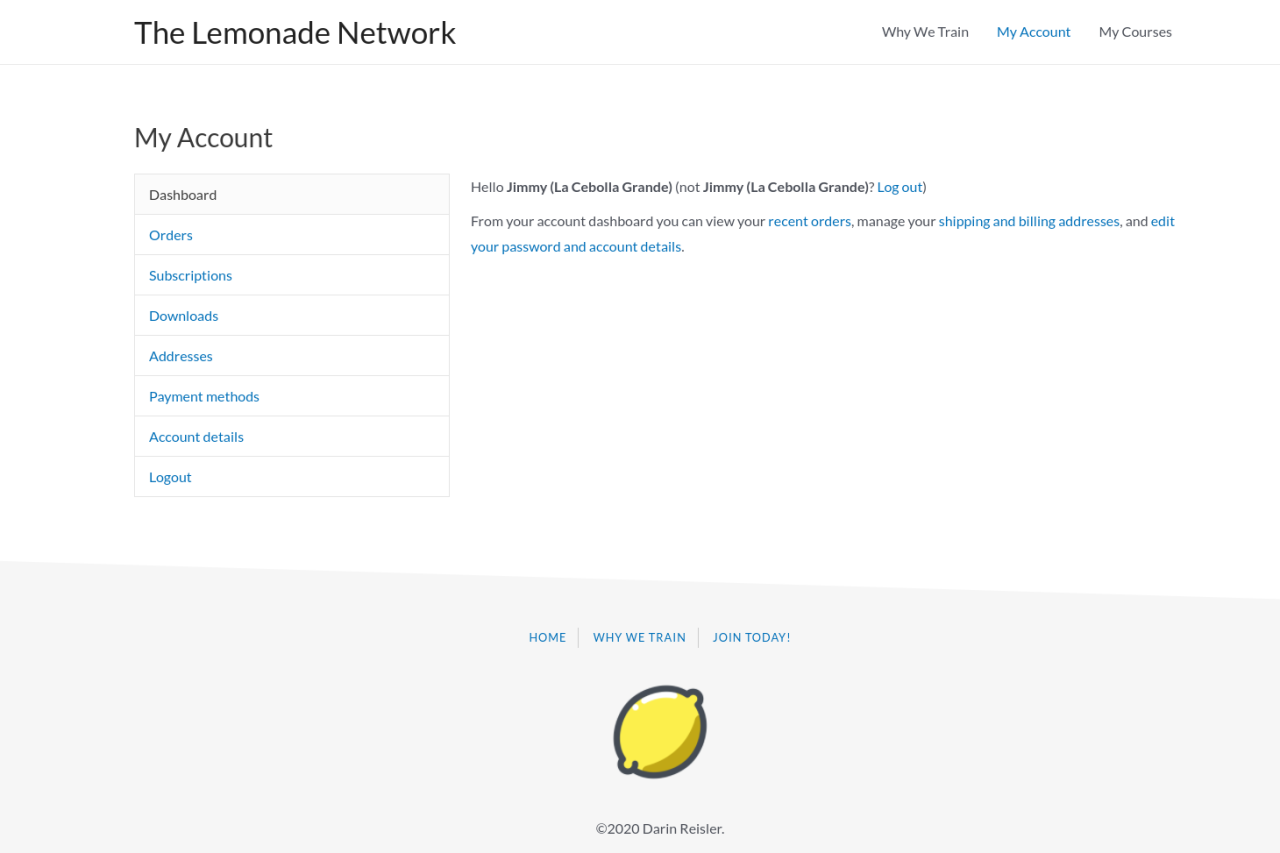Click the JOIN TODAY! footer link

pyautogui.click(x=751, y=637)
